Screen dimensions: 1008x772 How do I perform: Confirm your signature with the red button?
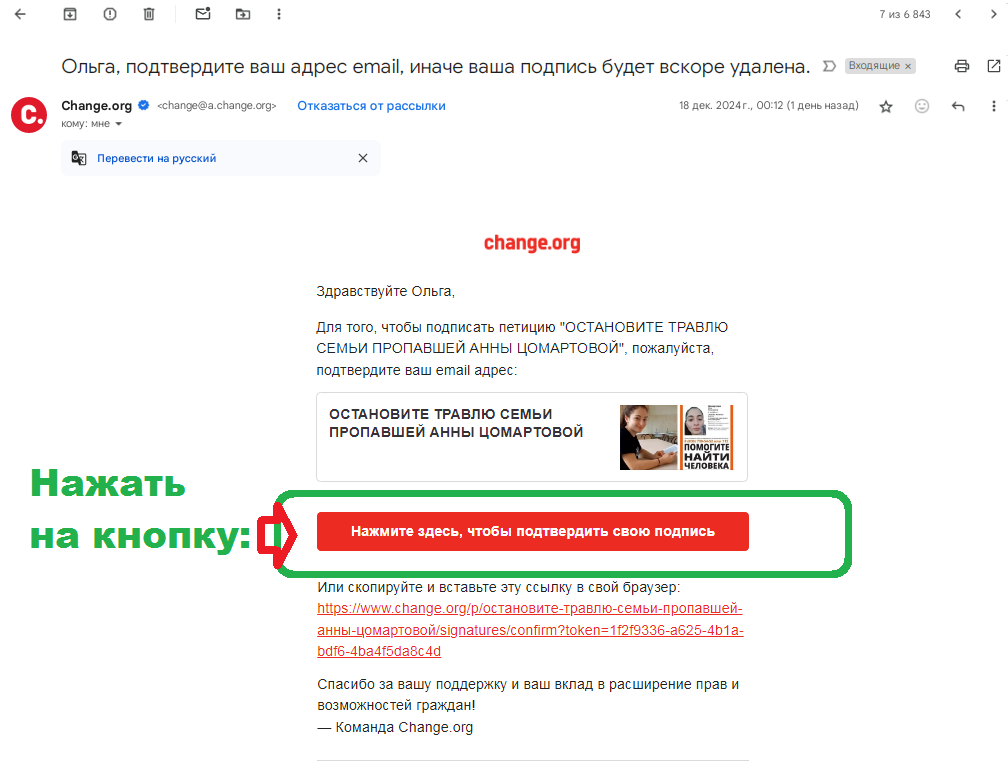pos(532,531)
